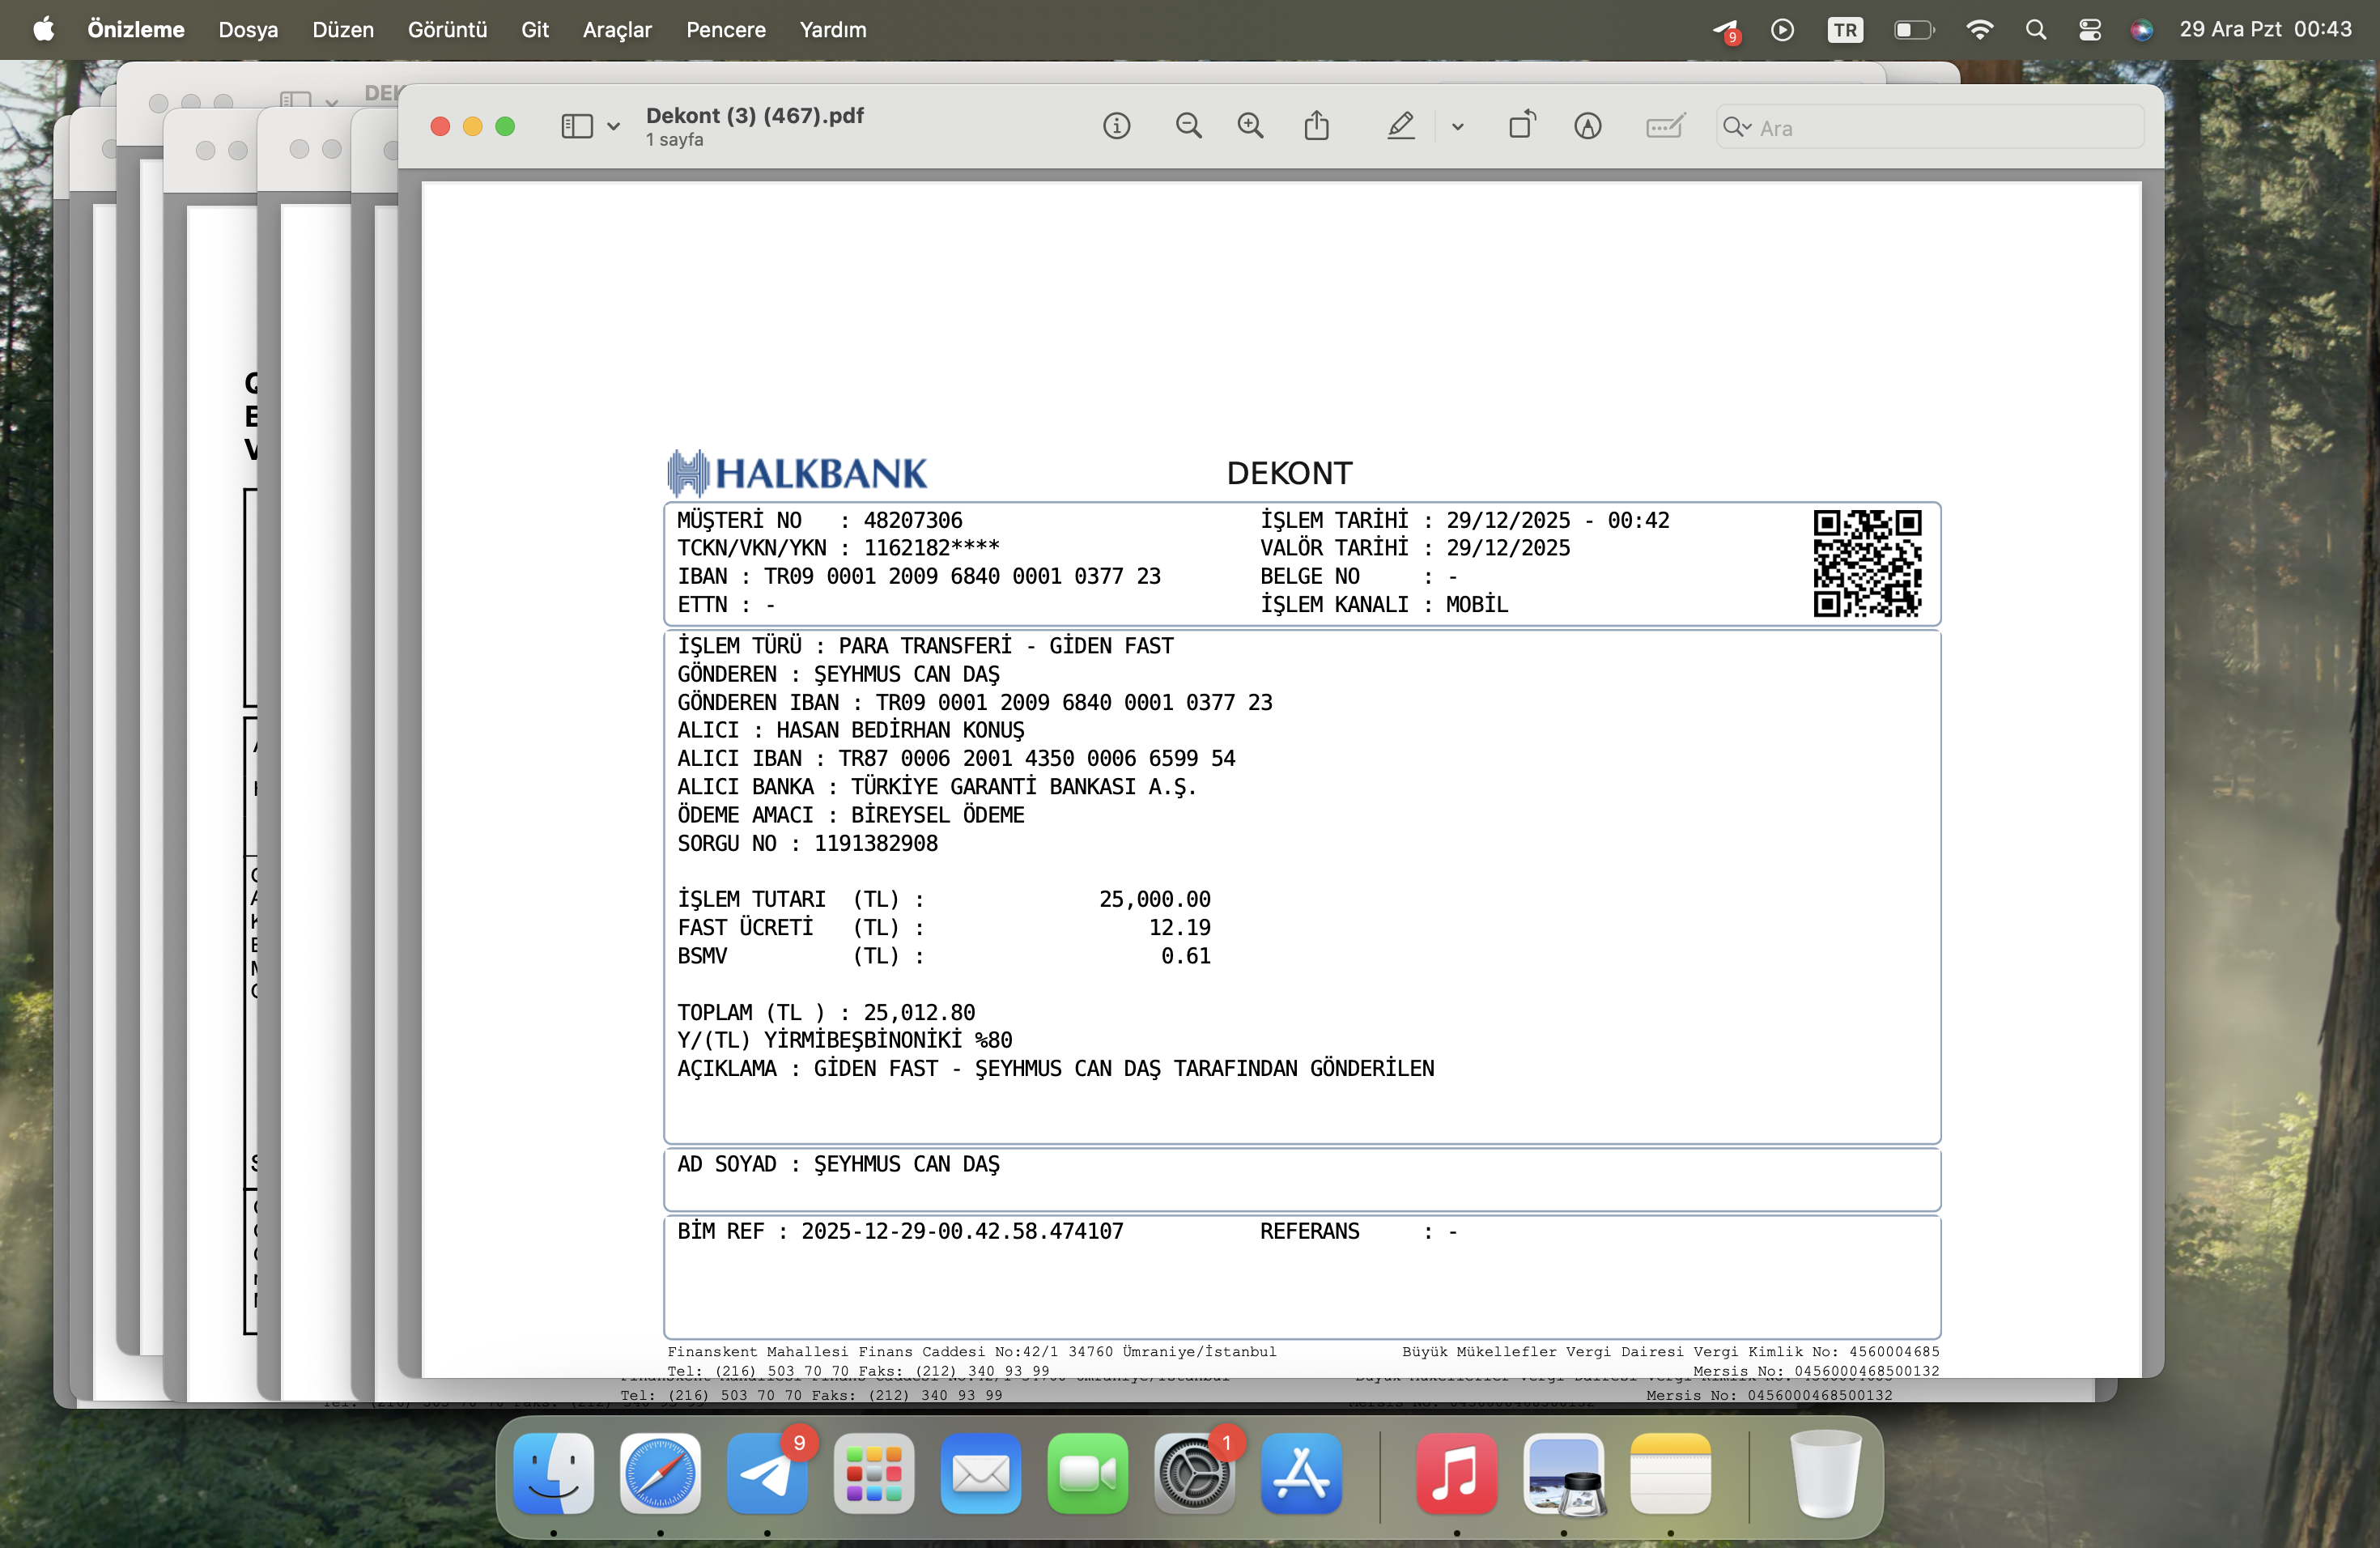Viewport: 2380px width, 1548px height.
Task: Open Launchpad from the Dock
Action: coord(874,1473)
